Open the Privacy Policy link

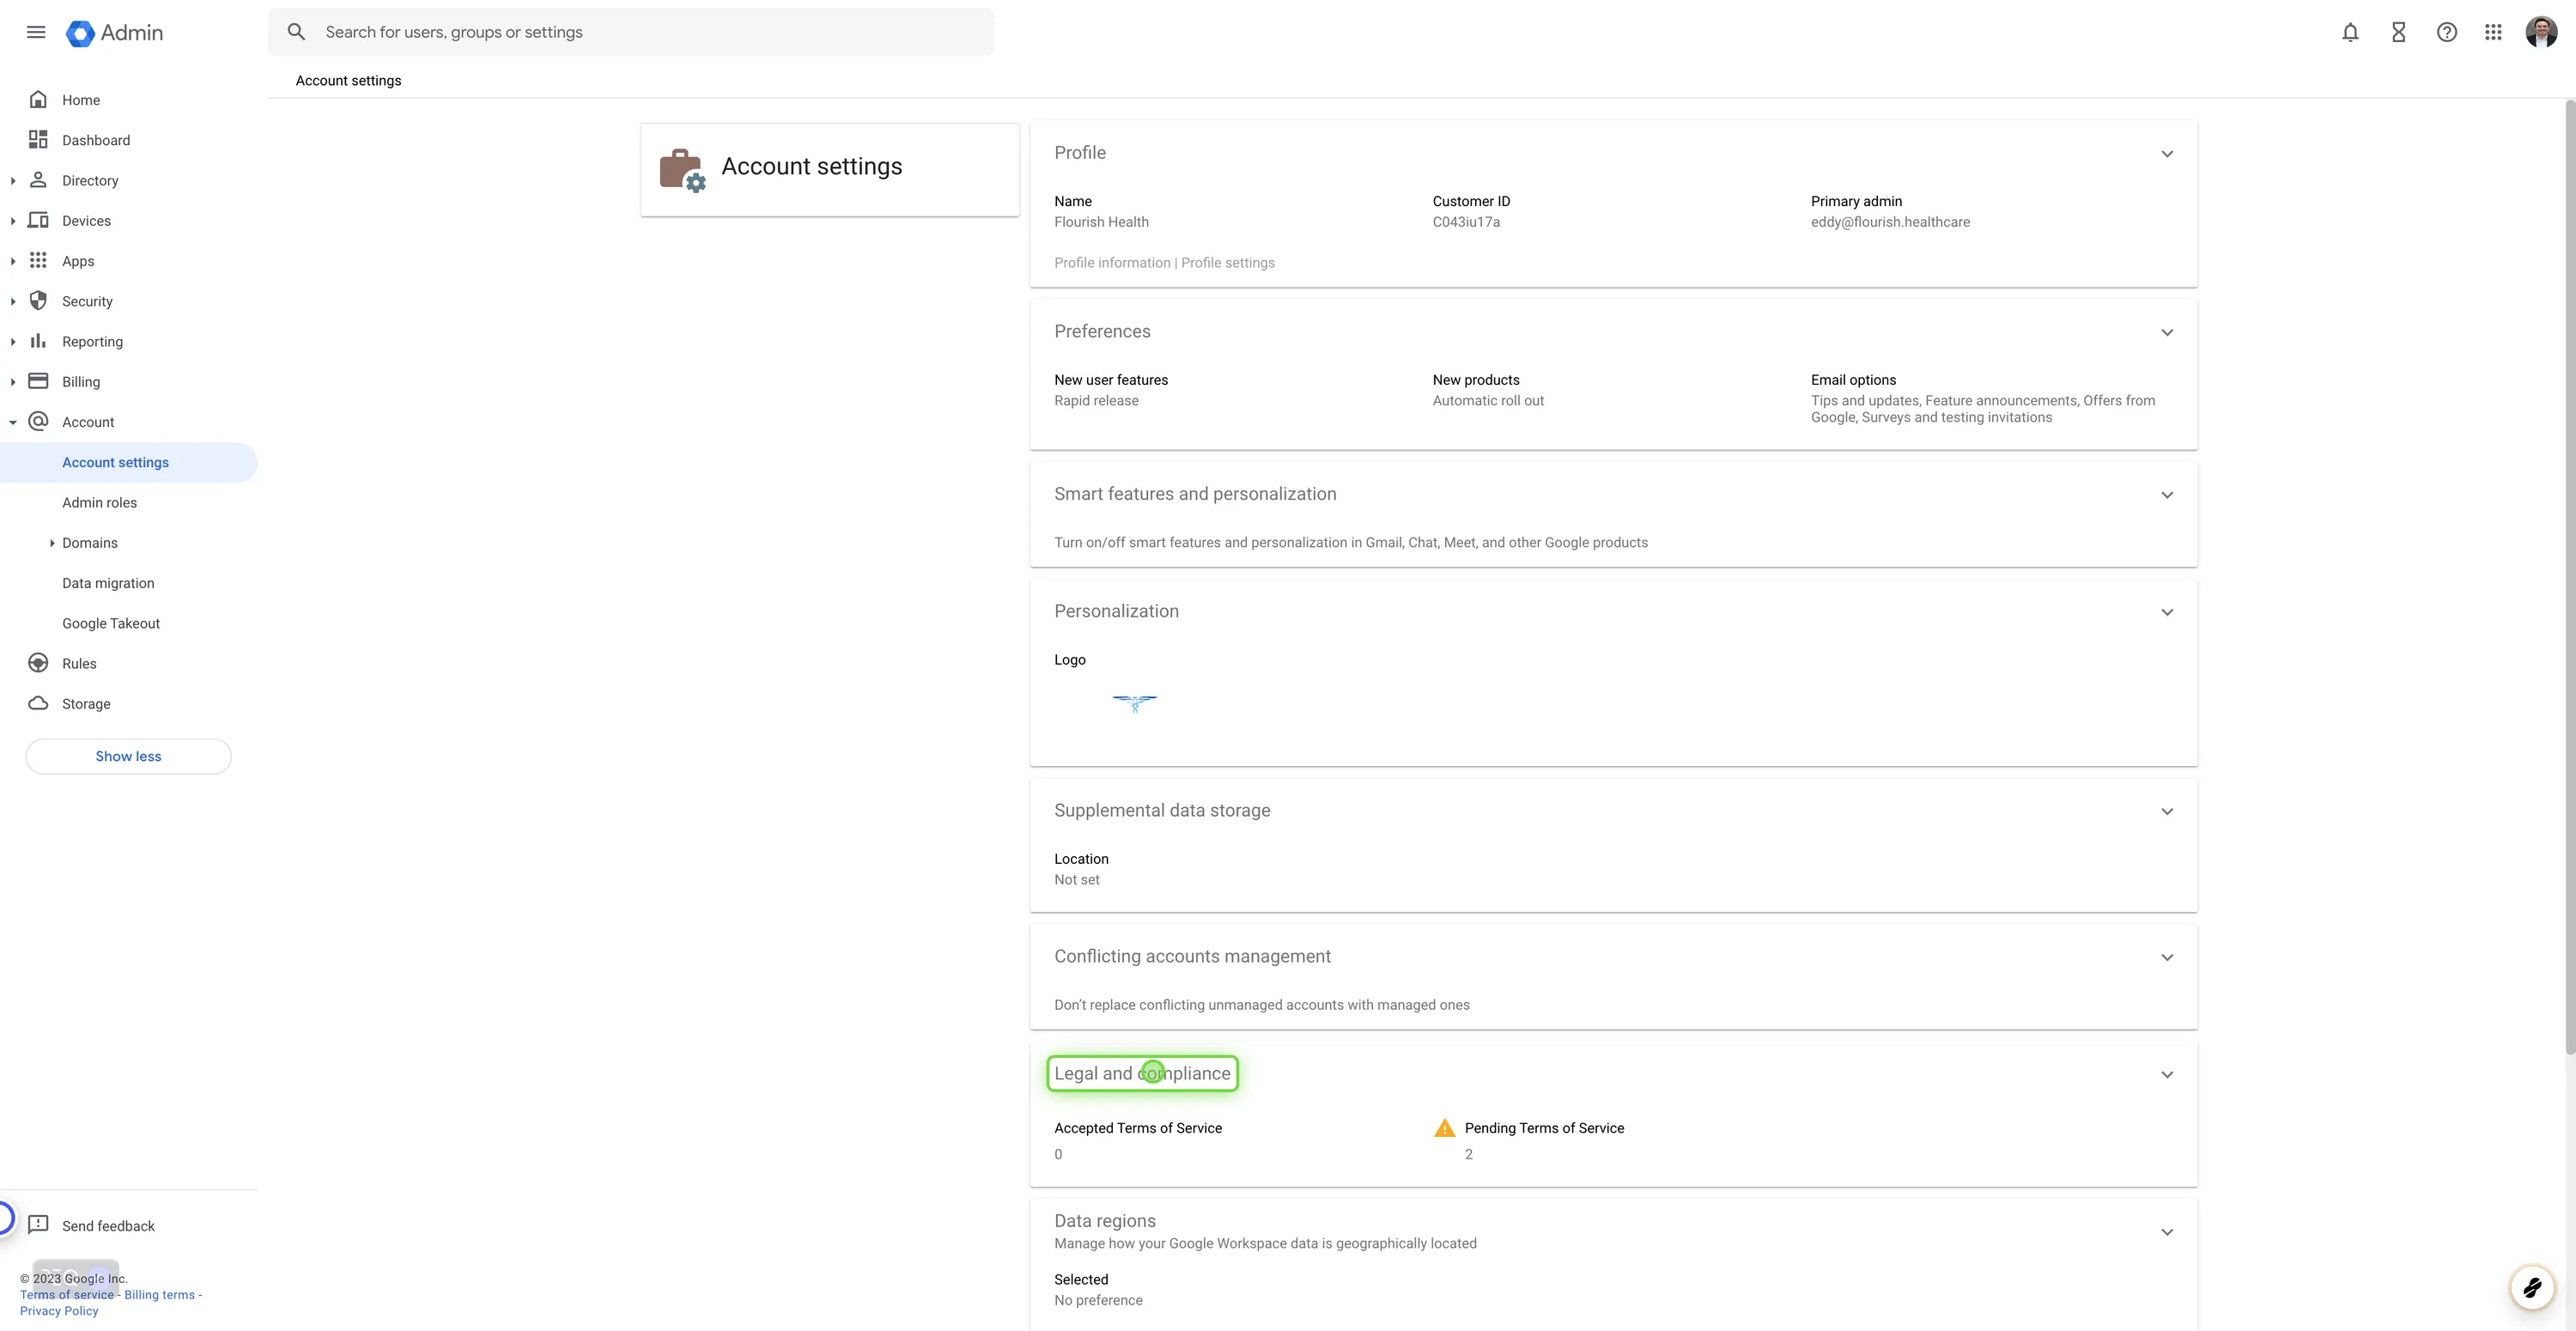click(59, 1311)
